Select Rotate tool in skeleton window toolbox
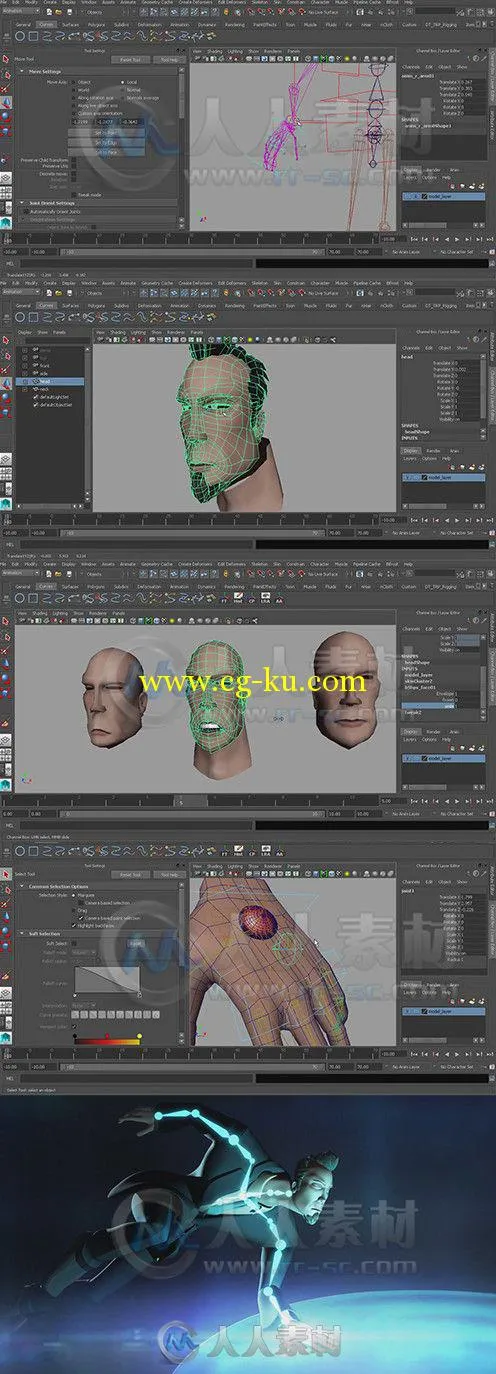496x1374 pixels. coord(6,116)
